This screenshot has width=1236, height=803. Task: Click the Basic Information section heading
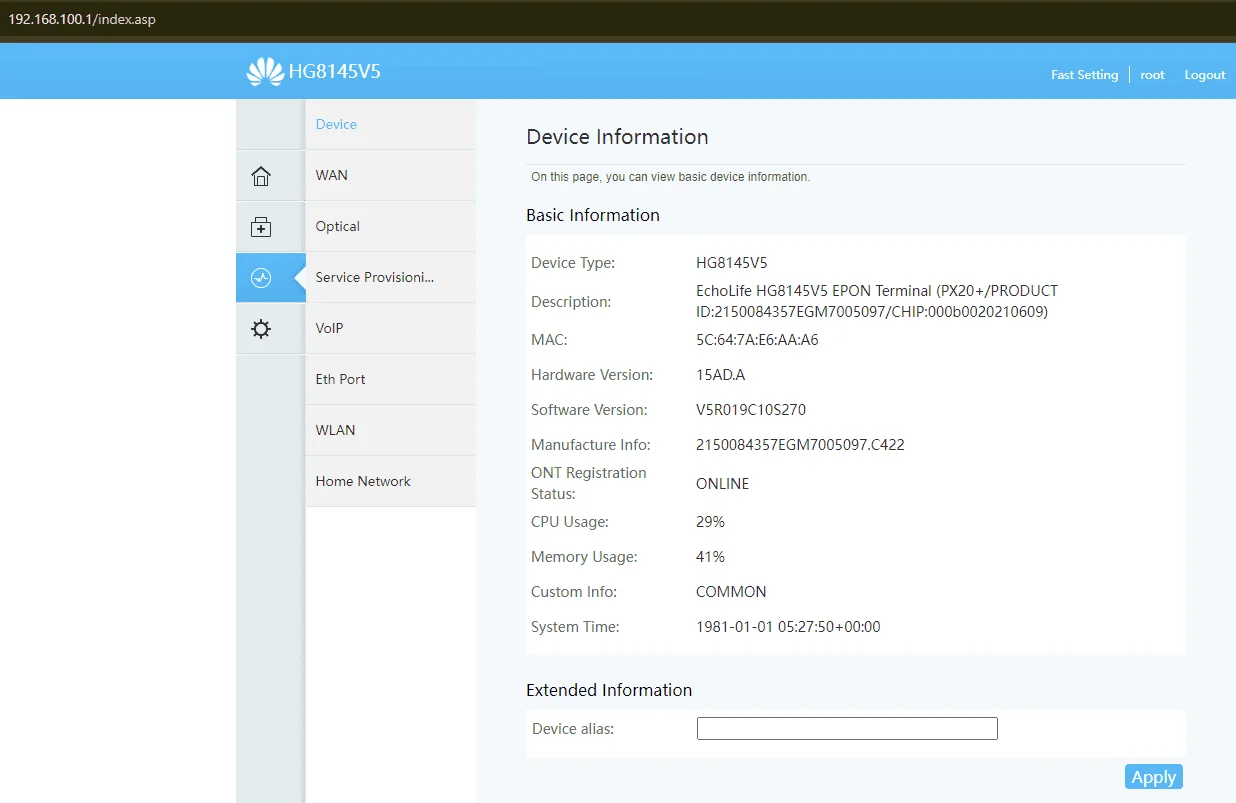point(593,215)
